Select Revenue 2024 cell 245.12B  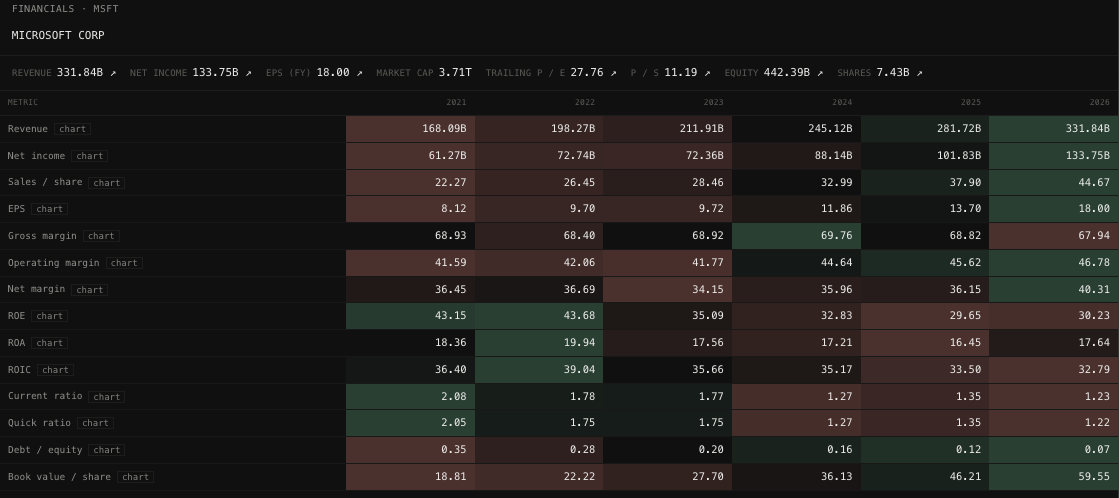[x=796, y=129]
